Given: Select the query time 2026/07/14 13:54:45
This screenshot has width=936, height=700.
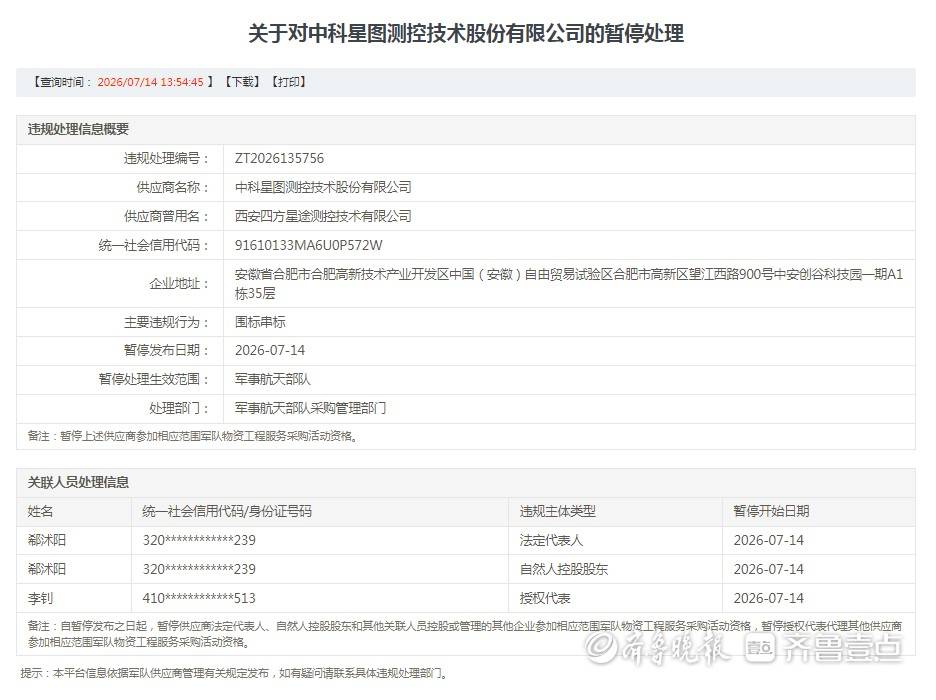Looking at the screenshot, I should [x=150, y=82].
